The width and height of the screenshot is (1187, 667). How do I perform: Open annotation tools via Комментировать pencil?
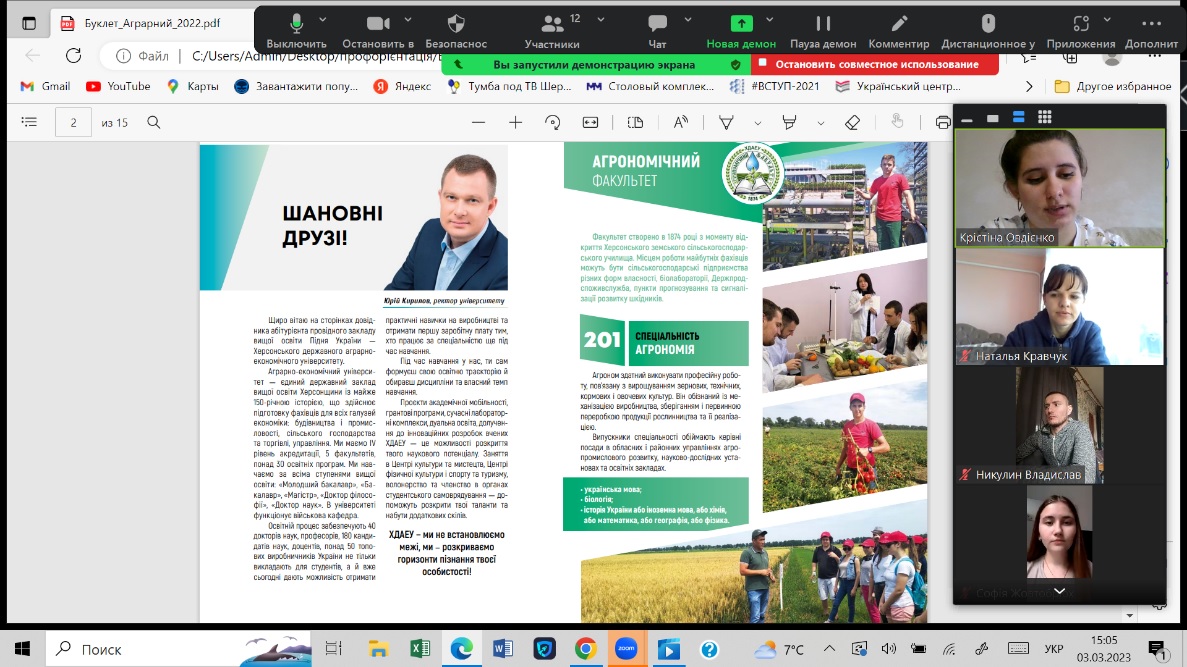899,32
